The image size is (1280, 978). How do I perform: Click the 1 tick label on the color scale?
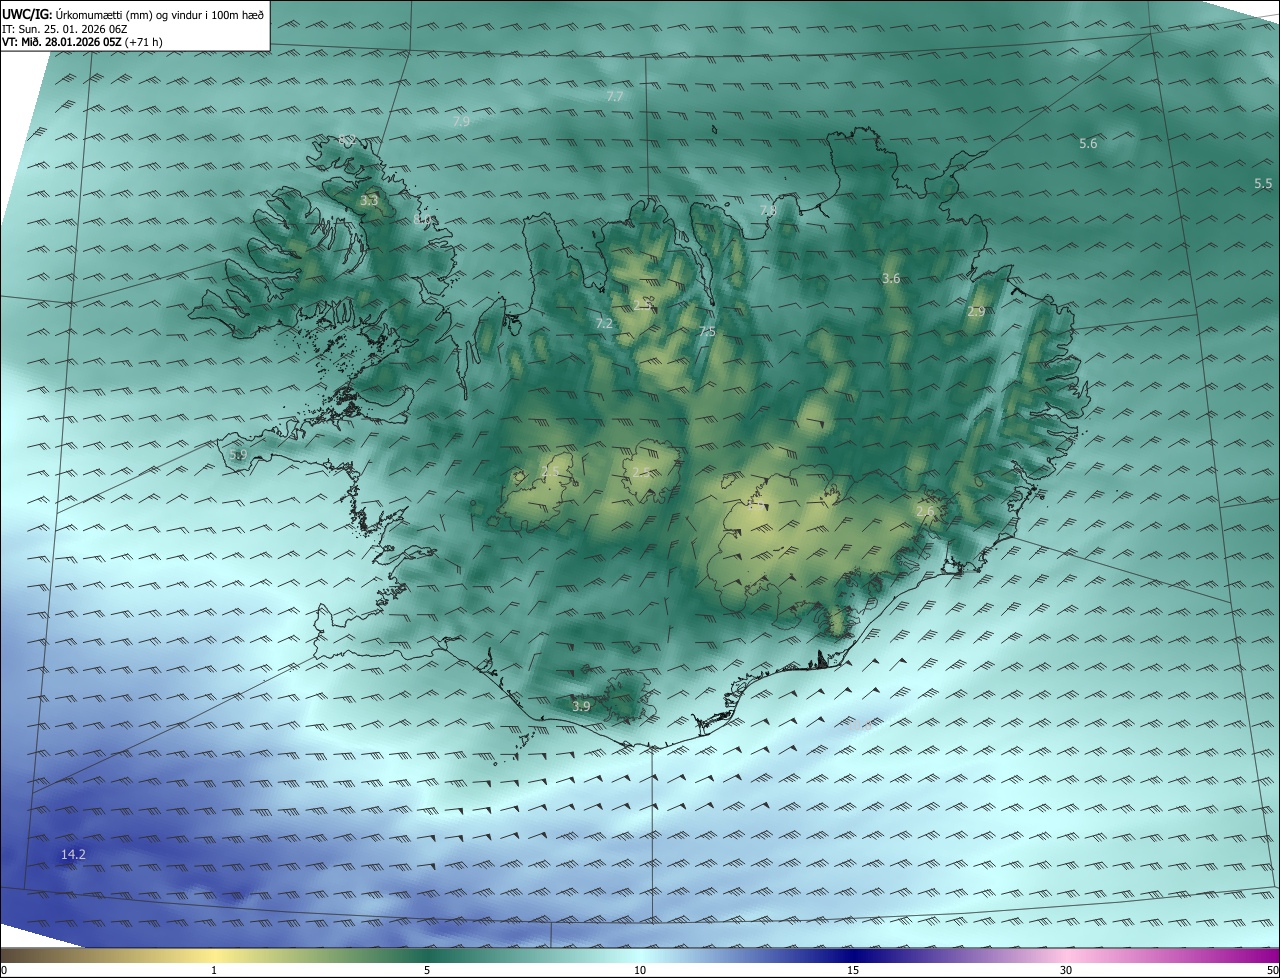[x=214, y=970]
